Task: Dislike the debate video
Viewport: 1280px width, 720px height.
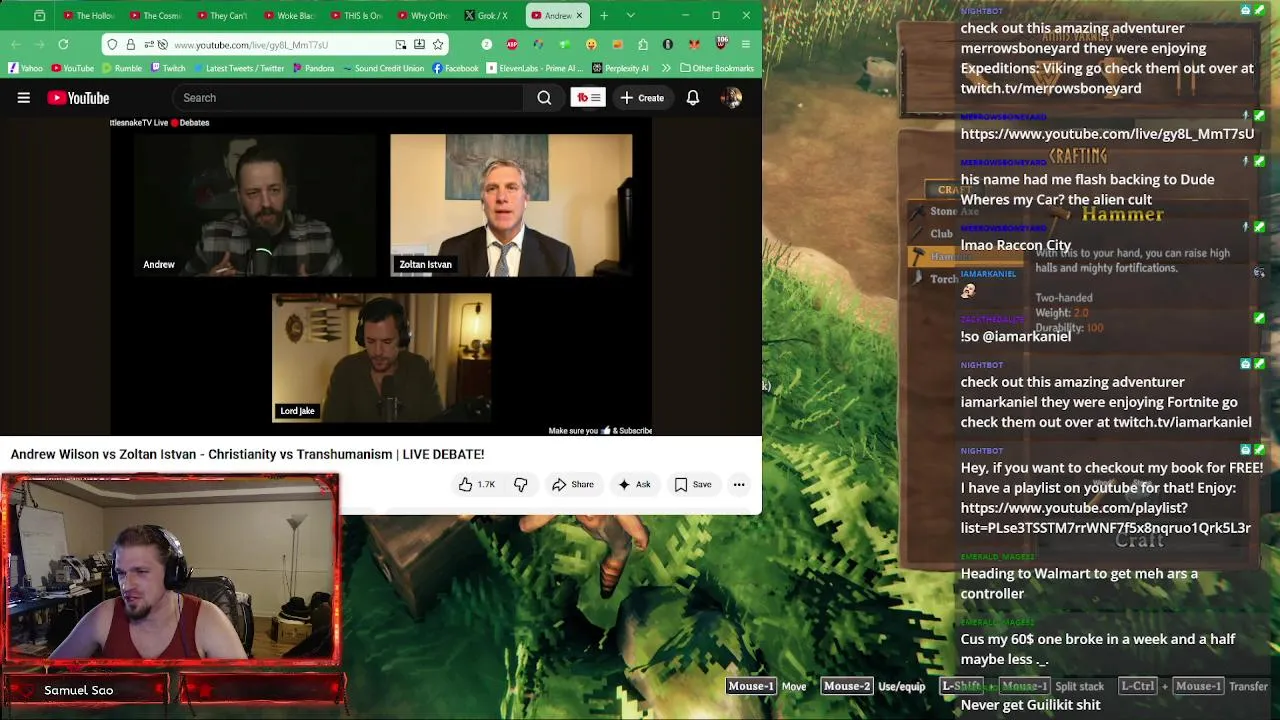Action: coord(521,485)
